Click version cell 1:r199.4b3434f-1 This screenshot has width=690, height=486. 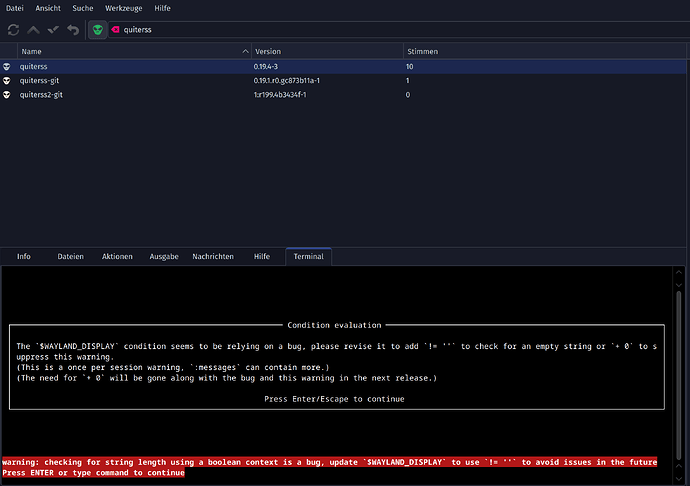pos(280,95)
